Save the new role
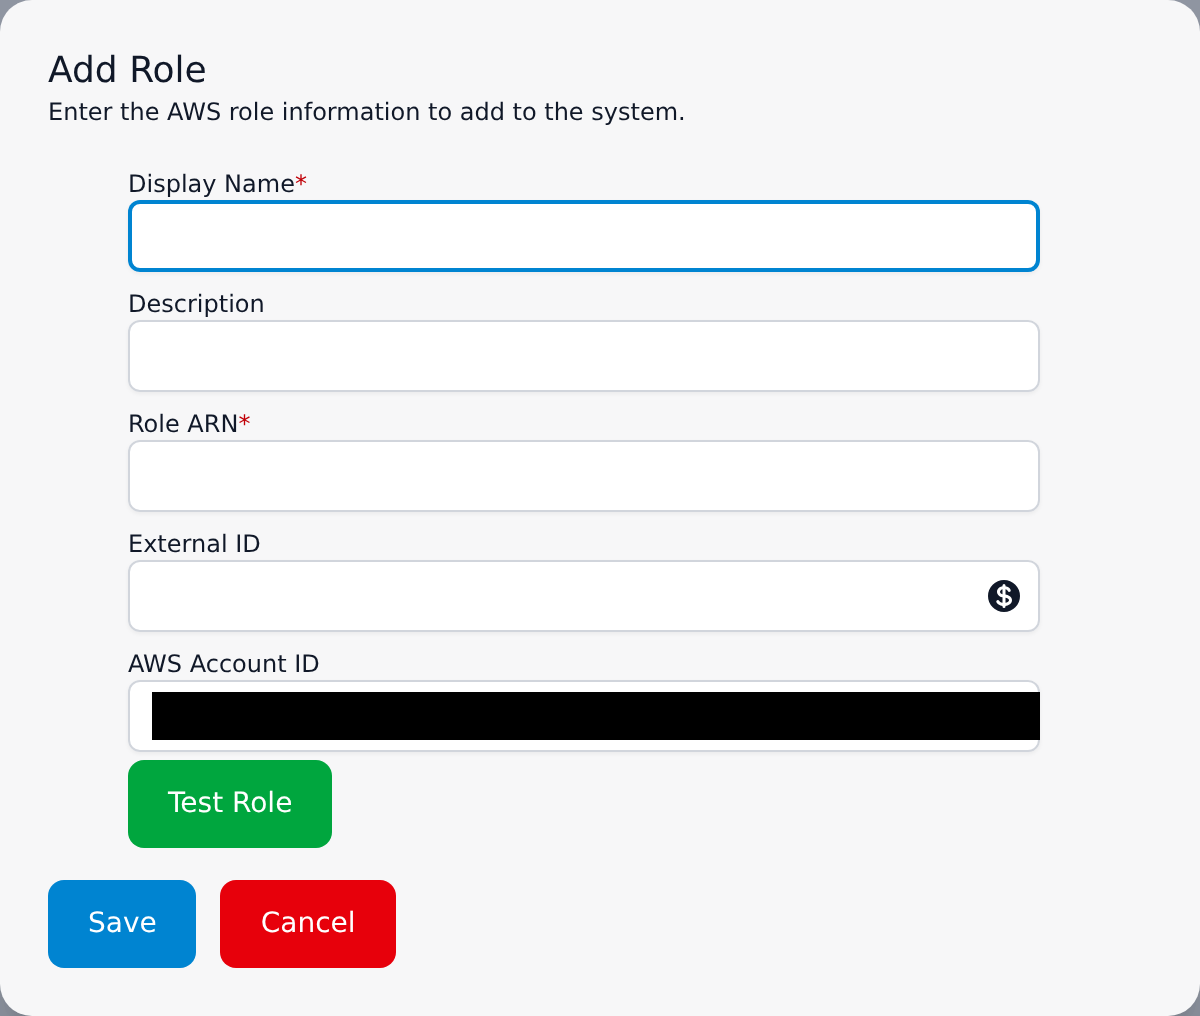 click(122, 924)
